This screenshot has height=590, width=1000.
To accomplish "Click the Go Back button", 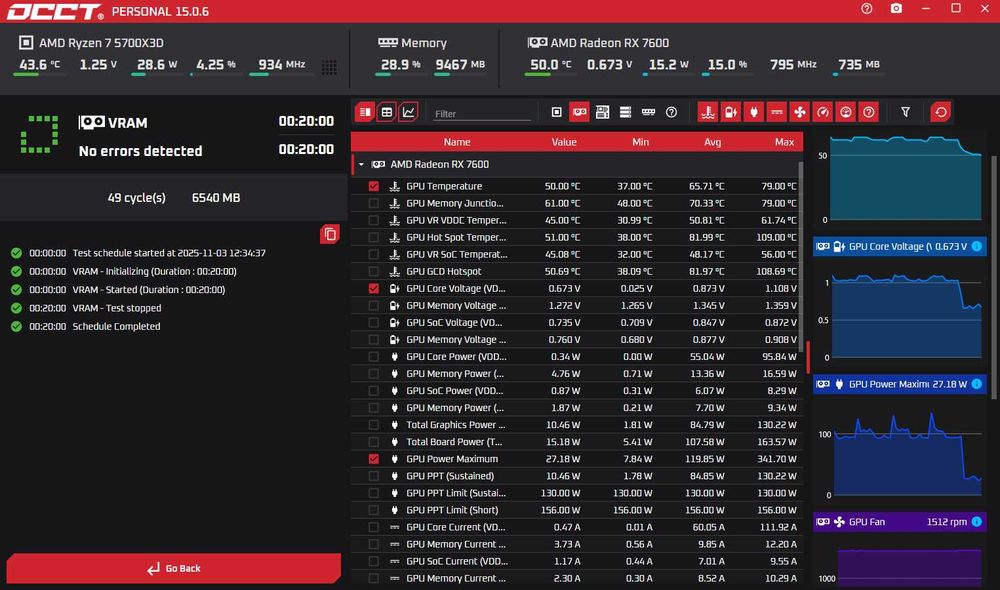I will (173, 568).
